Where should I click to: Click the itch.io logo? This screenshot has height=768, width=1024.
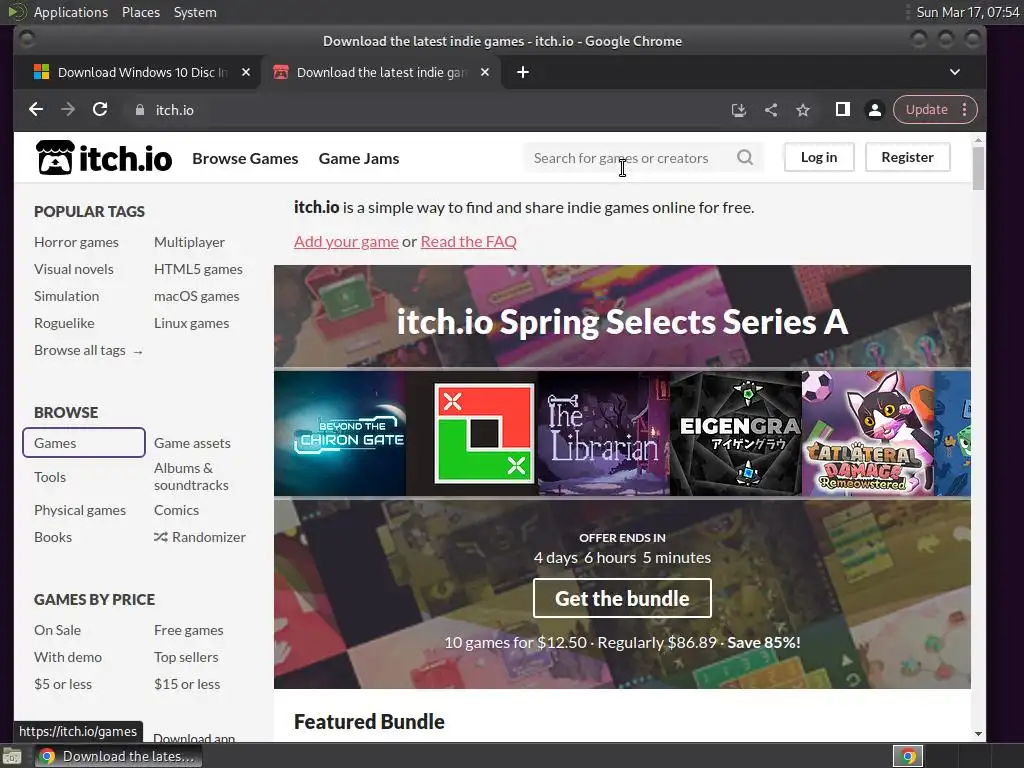coord(104,157)
